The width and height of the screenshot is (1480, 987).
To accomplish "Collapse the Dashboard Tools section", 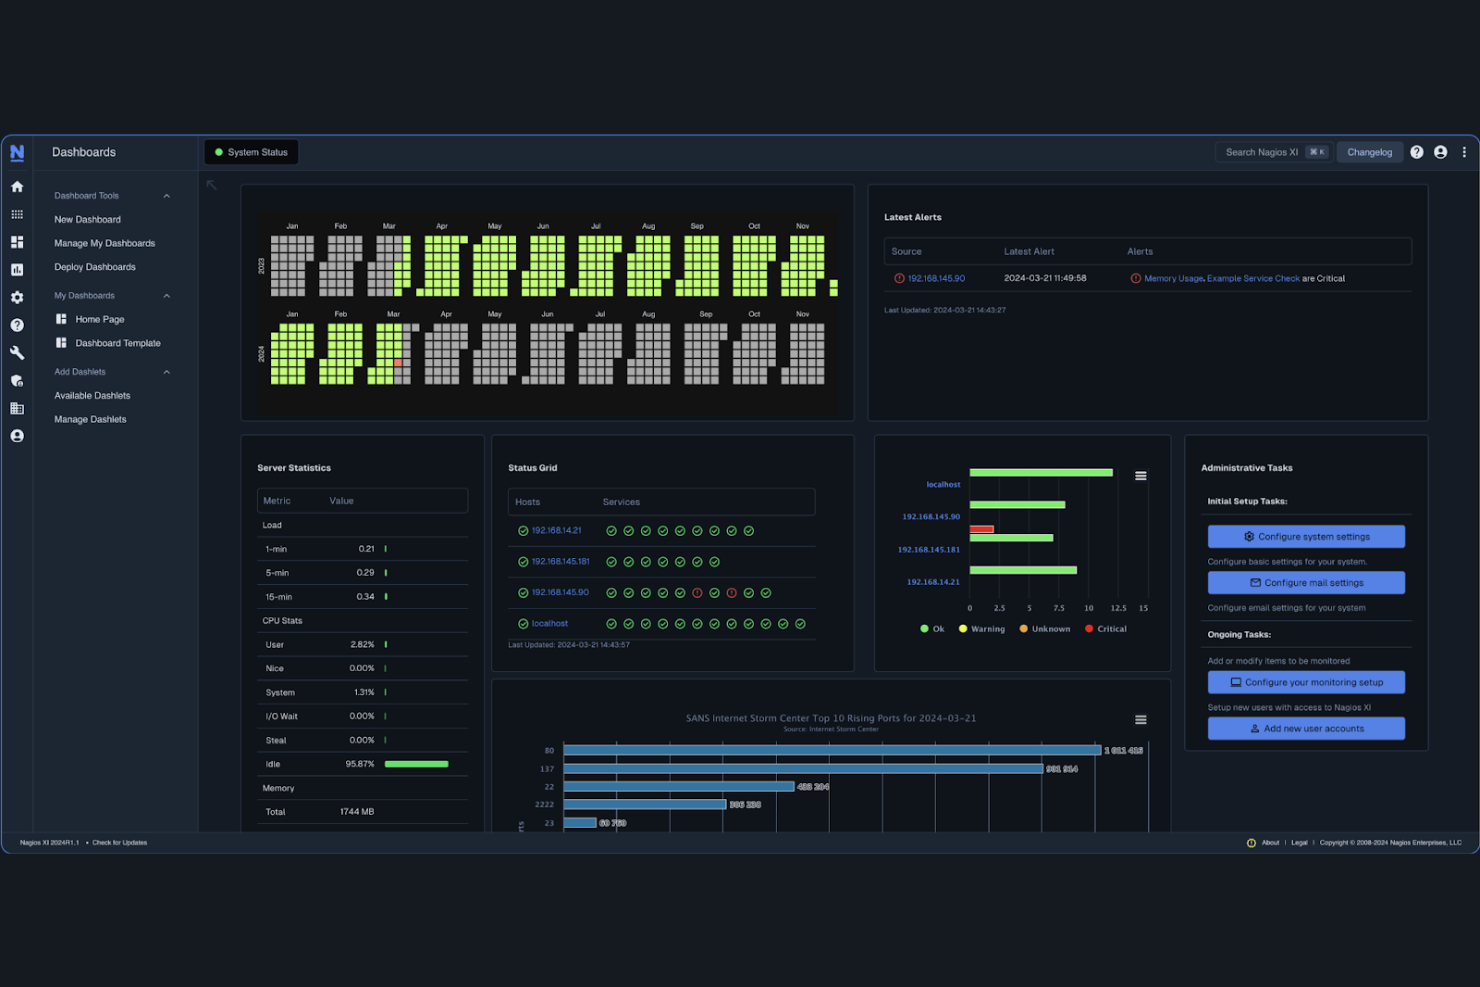I will tap(167, 195).
